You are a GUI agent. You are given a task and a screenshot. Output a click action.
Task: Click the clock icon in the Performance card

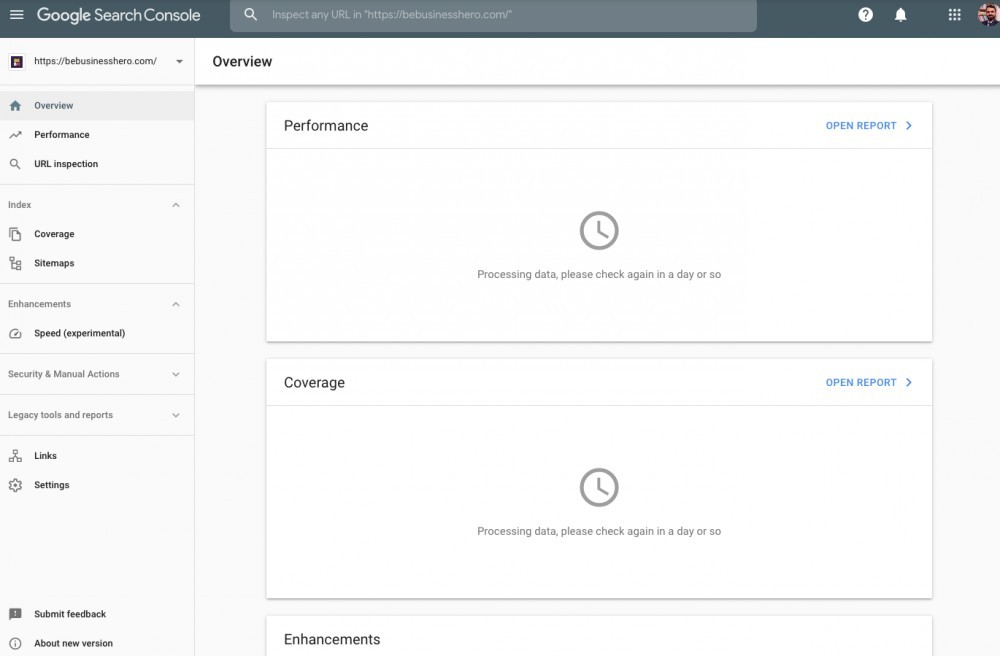599,230
